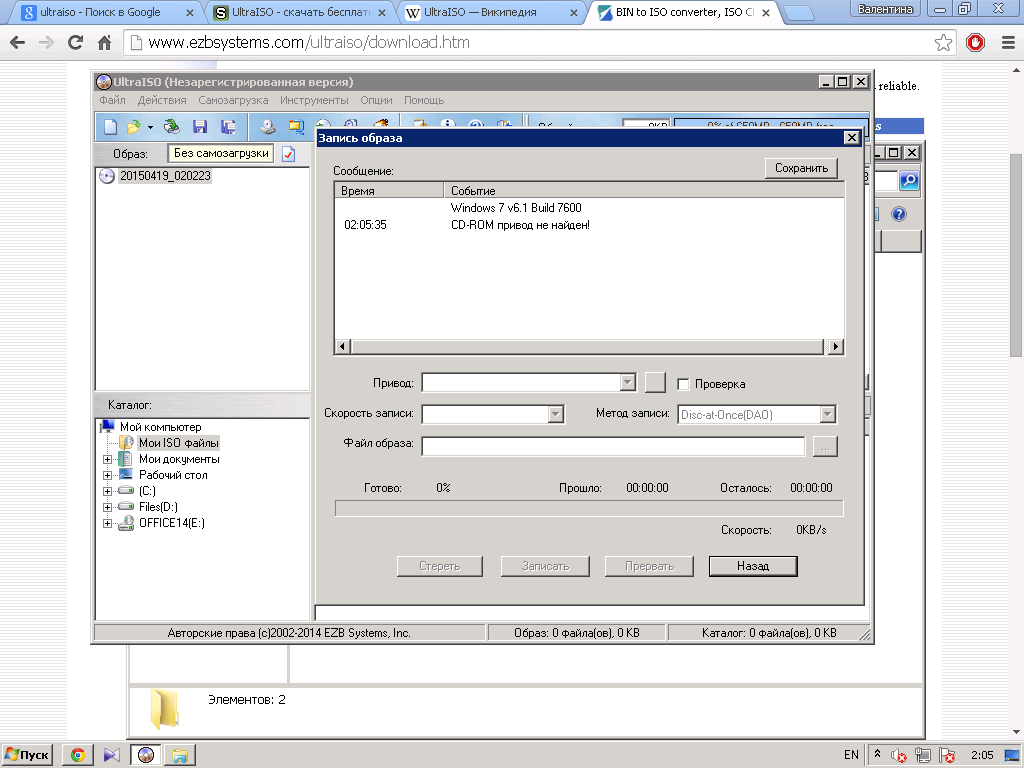Click the Open image folder icon
The height and width of the screenshot is (768, 1024).
tap(134, 127)
